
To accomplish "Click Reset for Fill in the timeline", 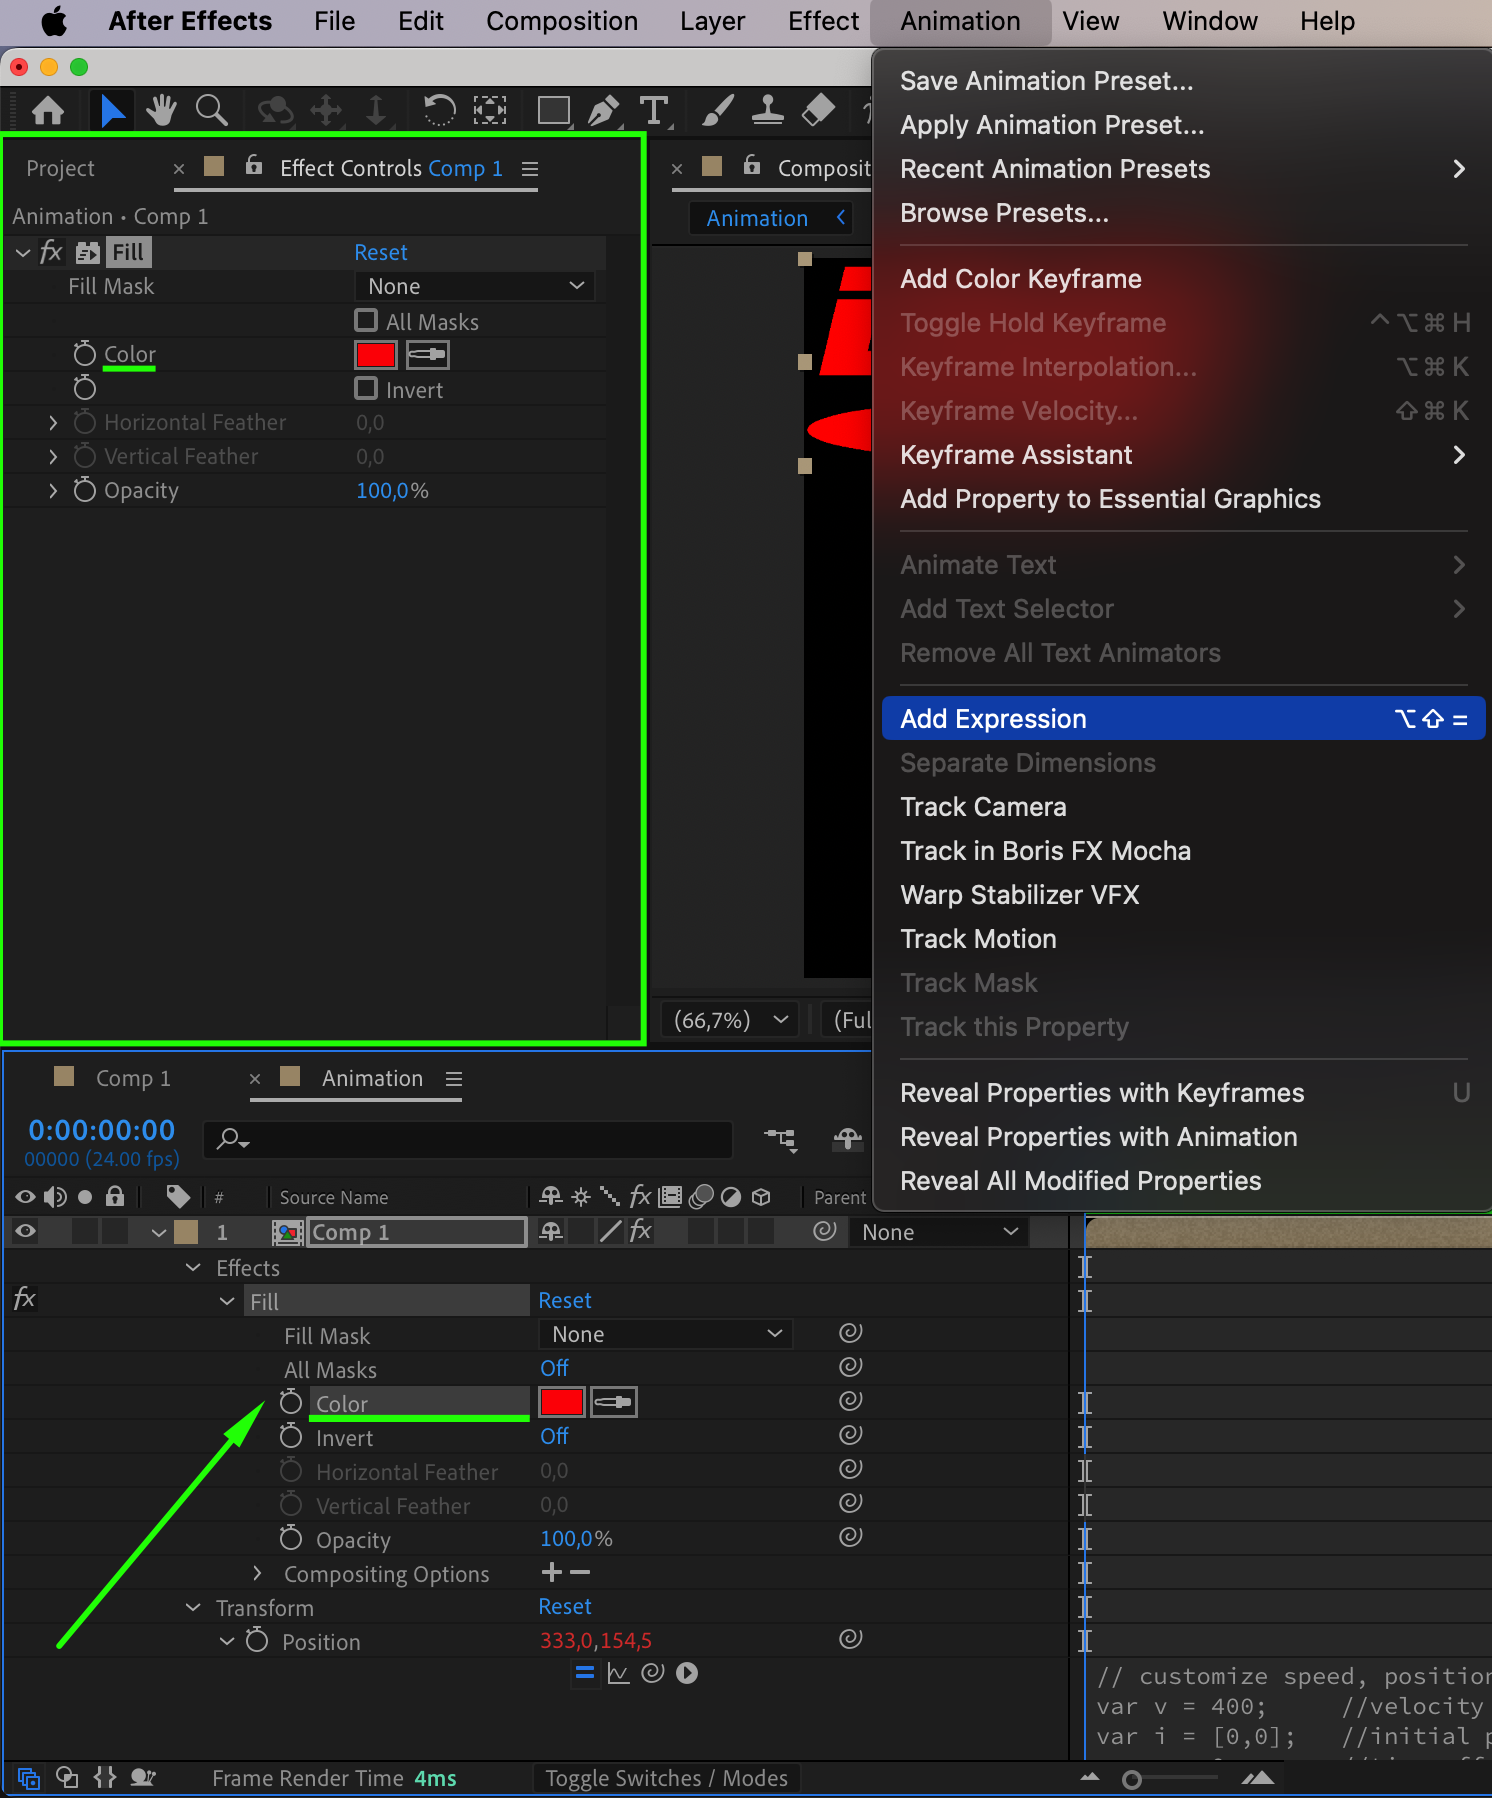I will [x=565, y=1301].
